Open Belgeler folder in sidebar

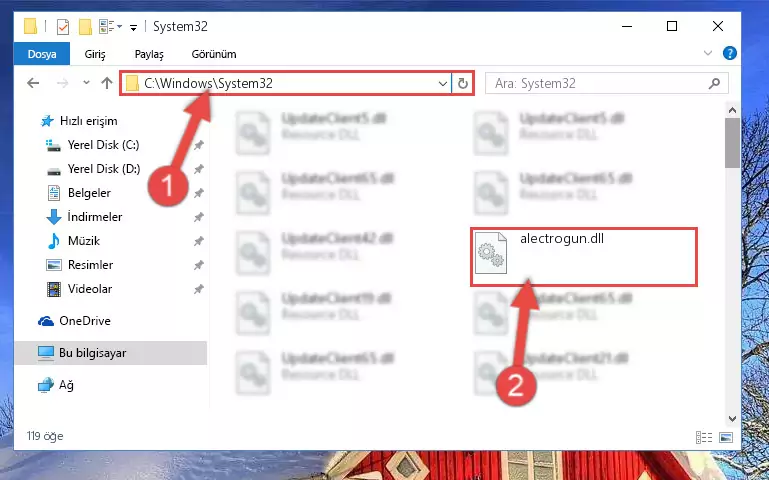tap(89, 193)
